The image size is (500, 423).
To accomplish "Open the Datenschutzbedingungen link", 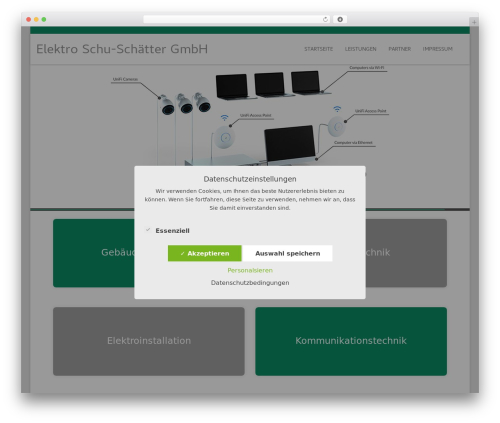I will pyautogui.click(x=250, y=283).
